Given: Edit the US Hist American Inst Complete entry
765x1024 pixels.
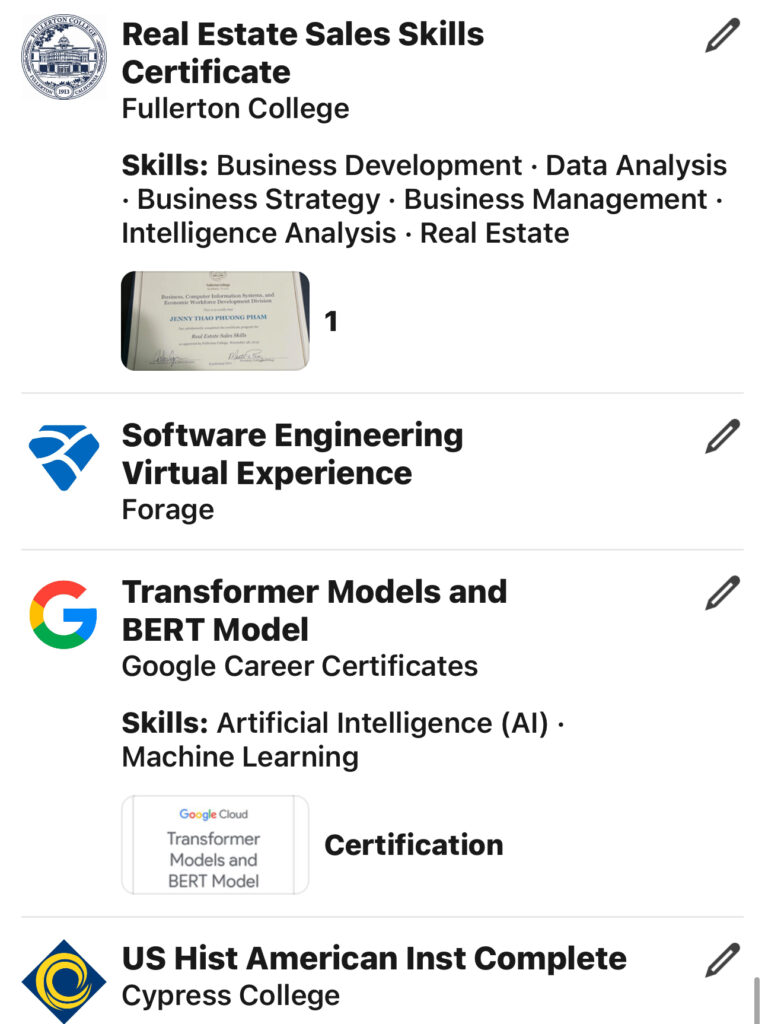Looking at the screenshot, I should point(723,959).
